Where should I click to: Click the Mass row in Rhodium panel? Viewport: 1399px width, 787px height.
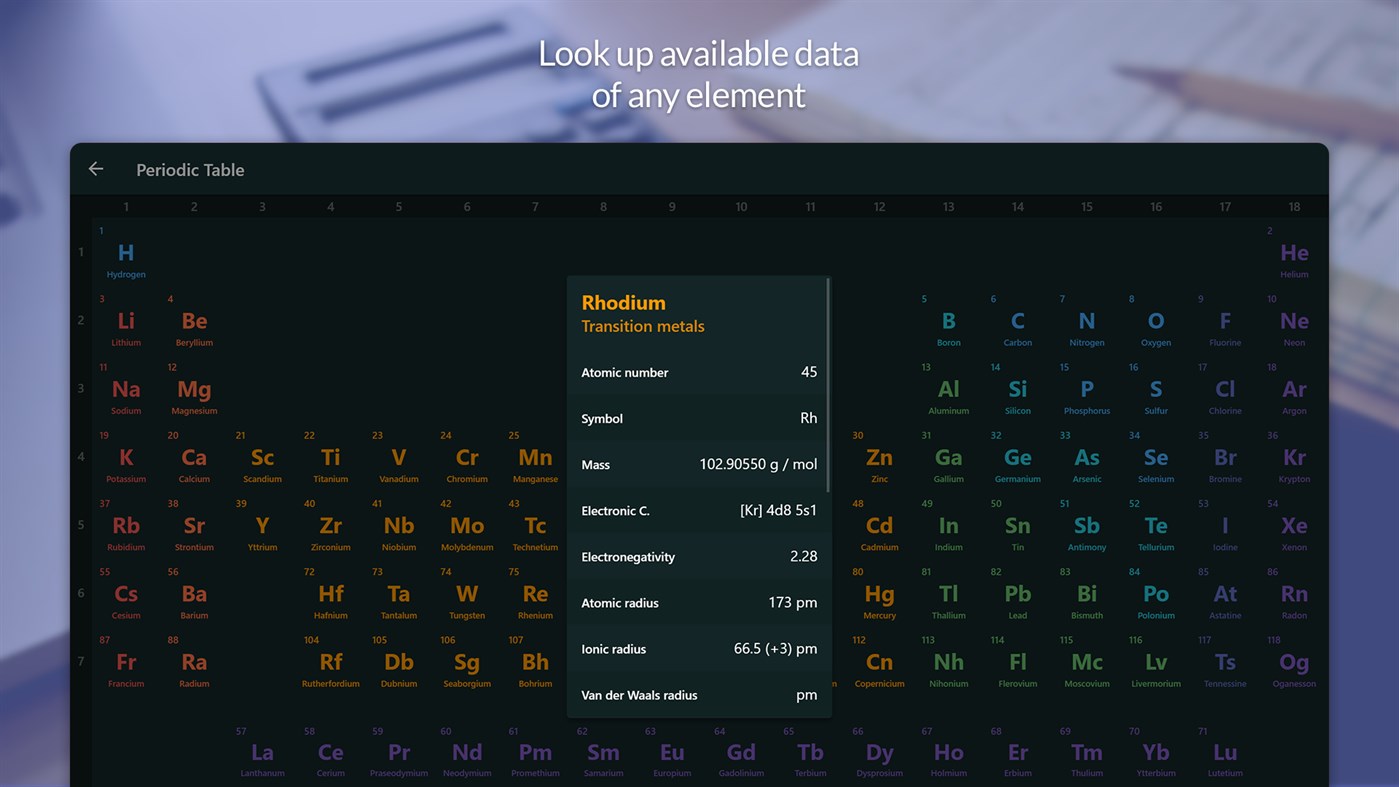(698, 464)
